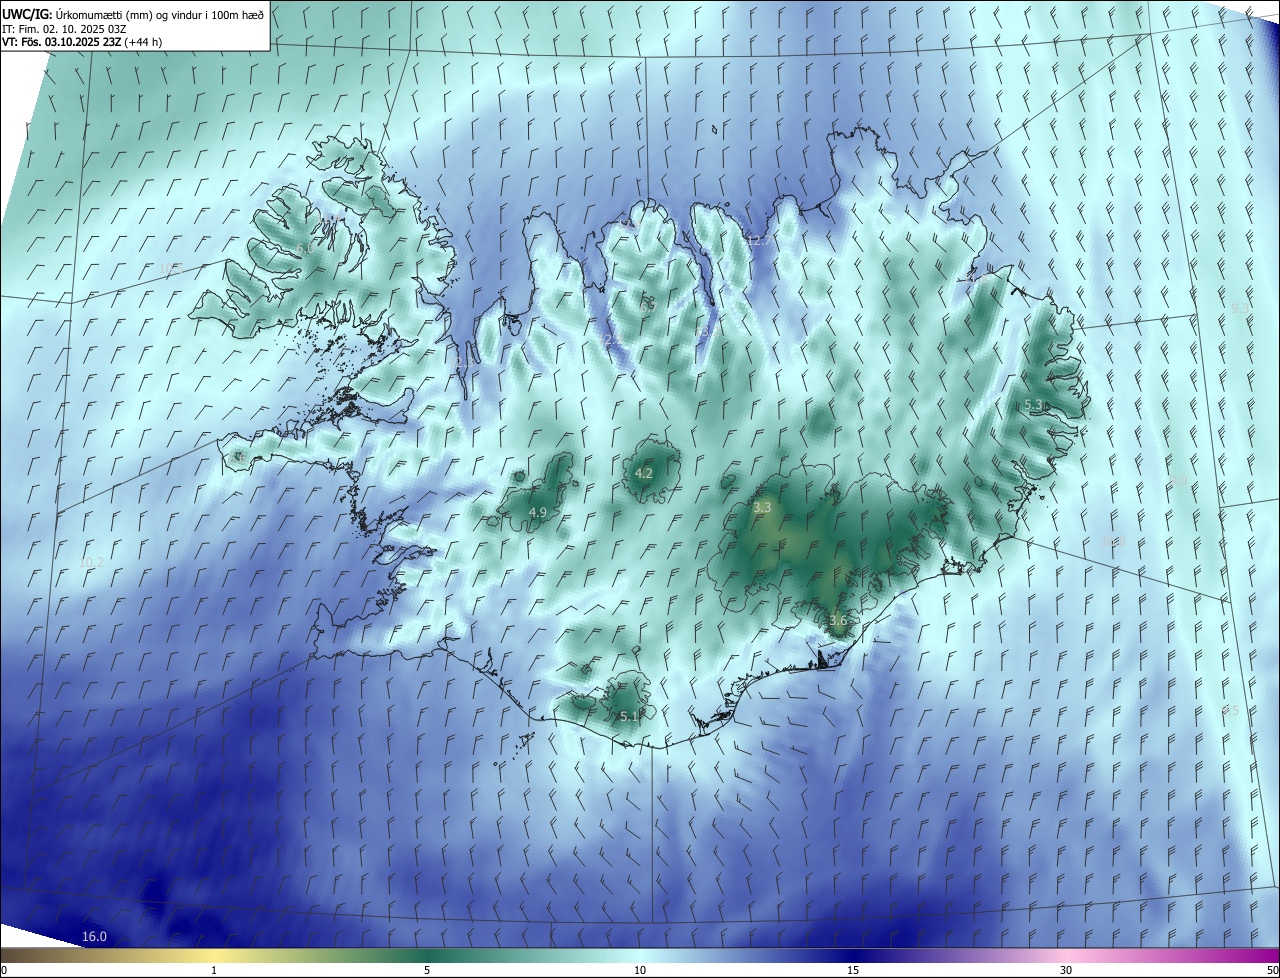
Task: Click the colour scale tick label 15
Action: coord(853,970)
